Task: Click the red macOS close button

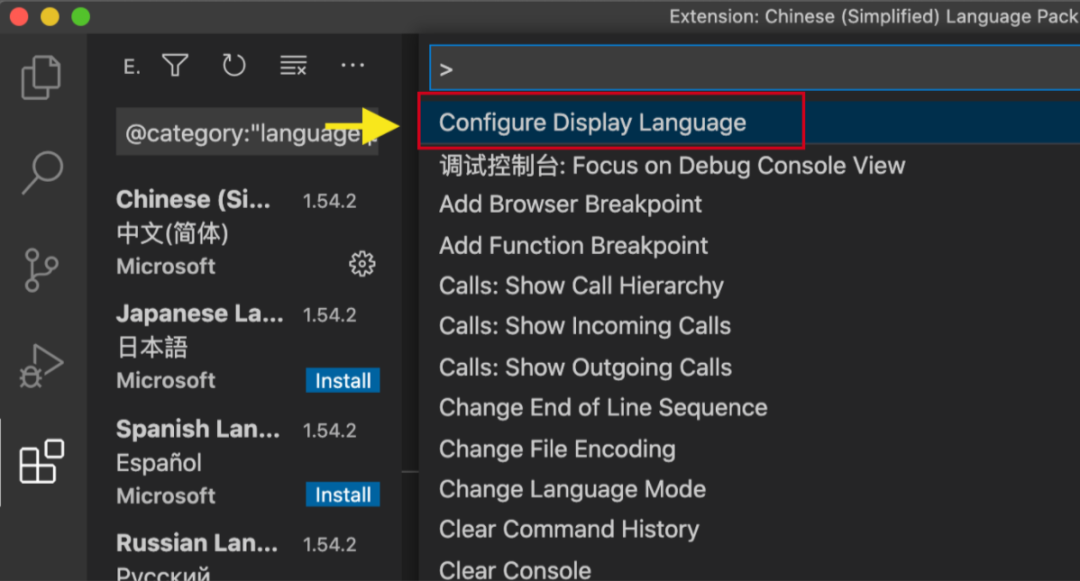Action: coord(19,16)
